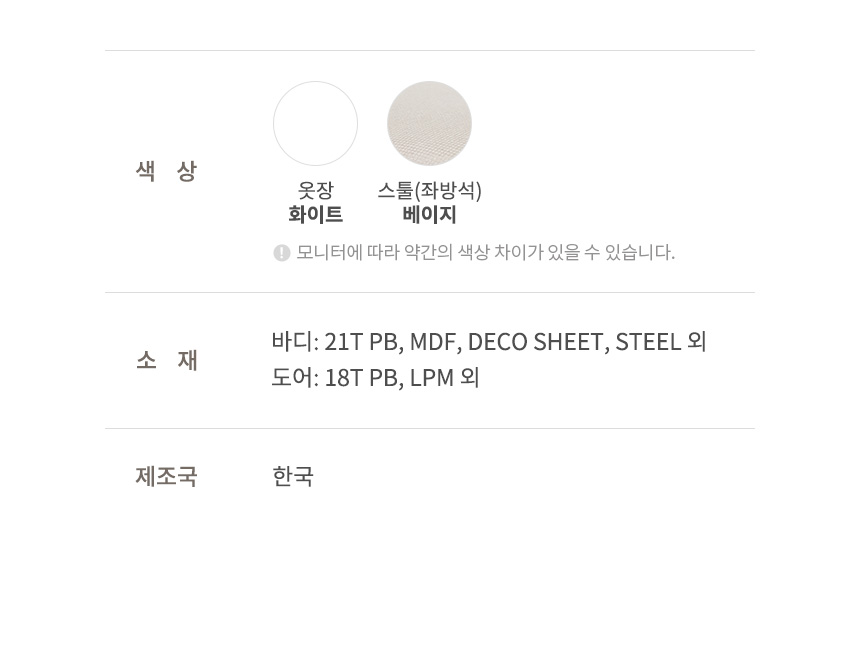Click the monitor color difference notice text
Screen dimensions: 860x667
pyautogui.click(x=485, y=252)
